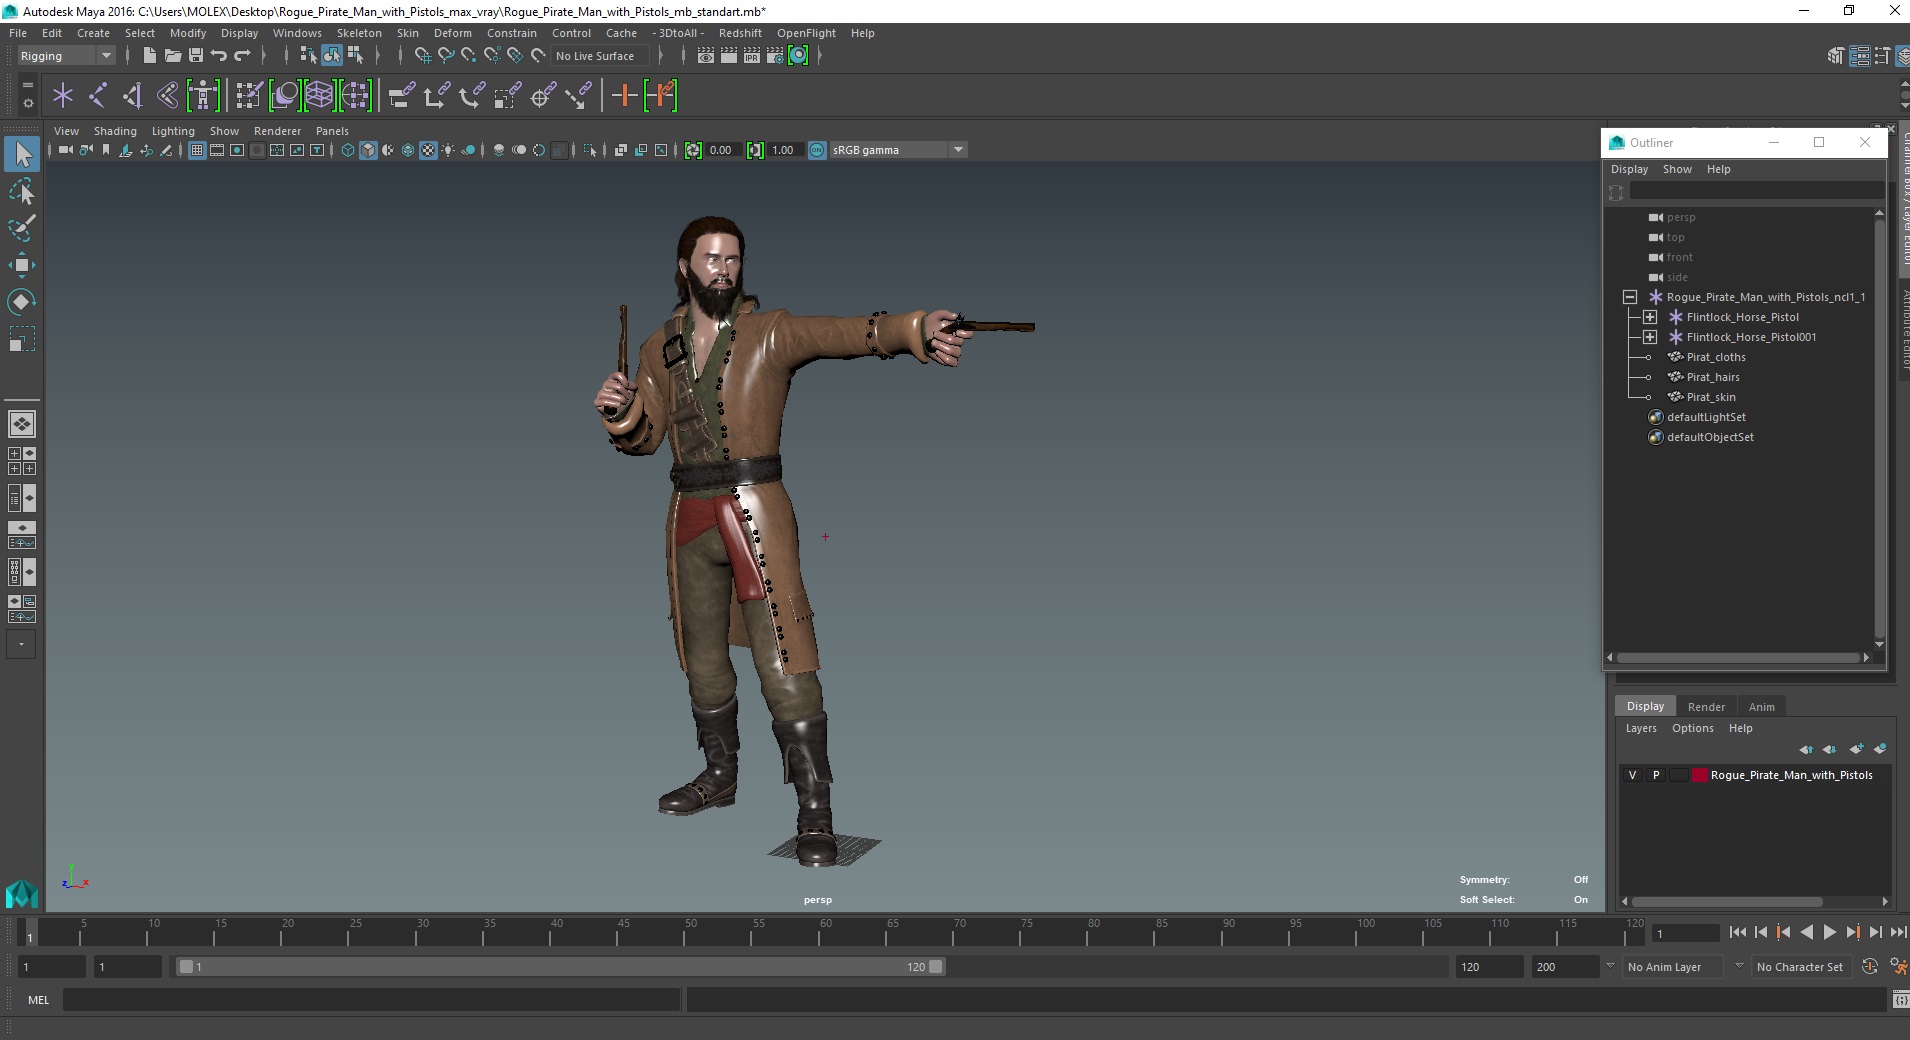The height and width of the screenshot is (1040, 1910).
Task: Click the New Scene icon
Action: pyautogui.click(x=149, y=56)
